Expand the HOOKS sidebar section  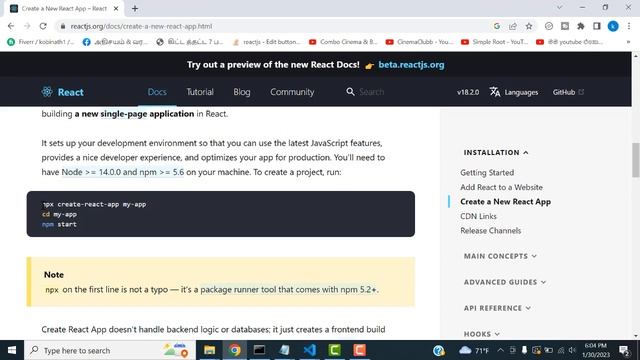pyautogui.click(x=482, y=334)
